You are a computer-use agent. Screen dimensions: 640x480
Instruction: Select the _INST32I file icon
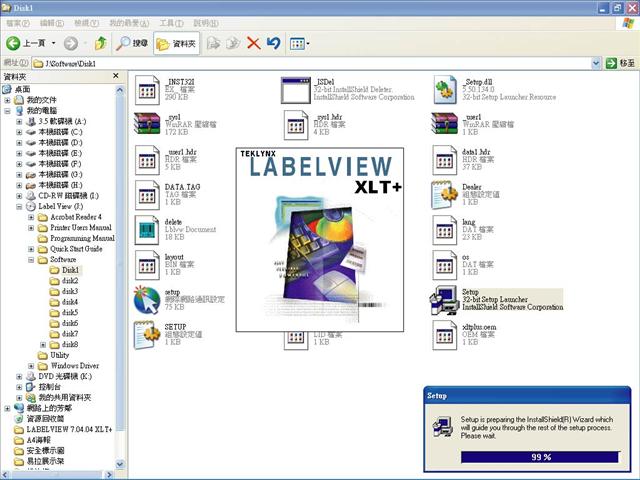[x=147, y=90]
